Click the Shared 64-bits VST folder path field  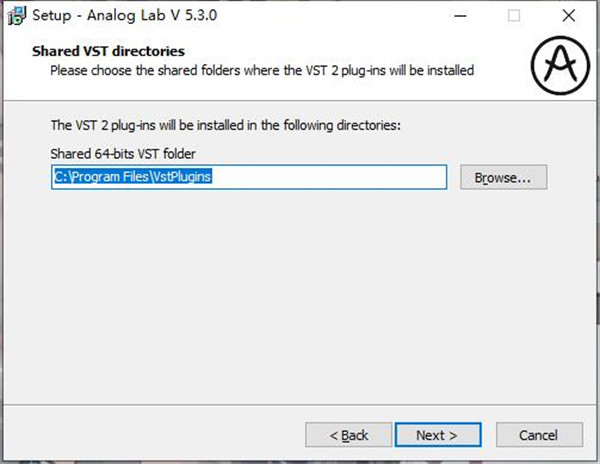tap(249, 177)
